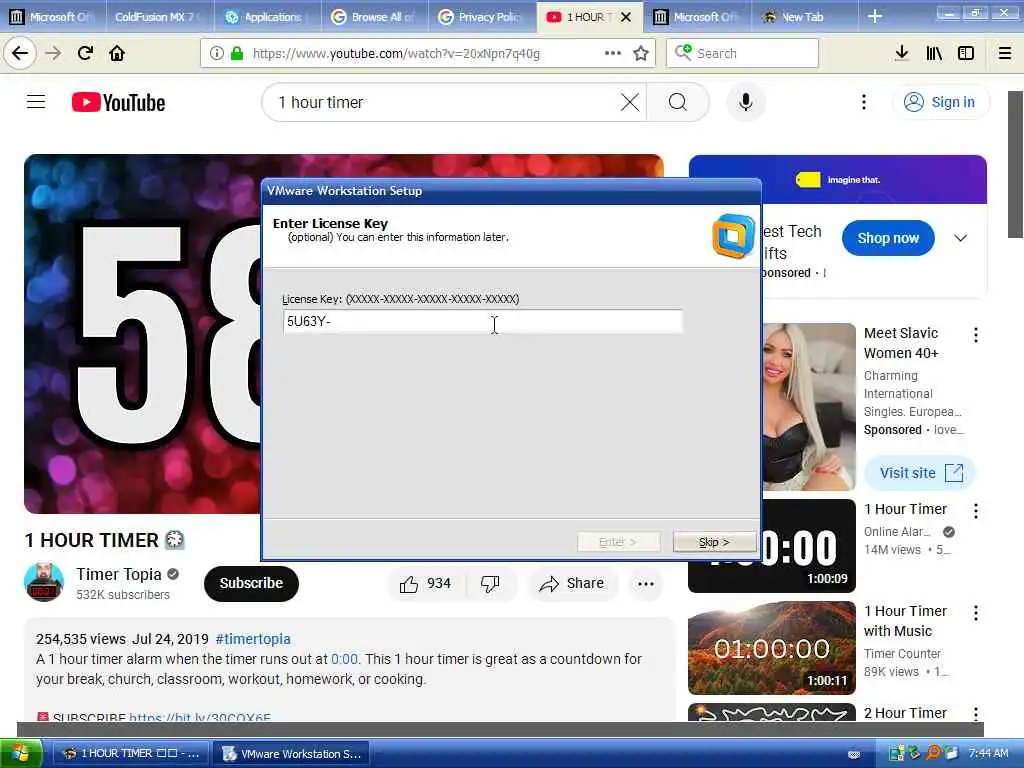Click into the License Key field
Viewport: 1024px width, 768px height.
(x=483, y=321)
